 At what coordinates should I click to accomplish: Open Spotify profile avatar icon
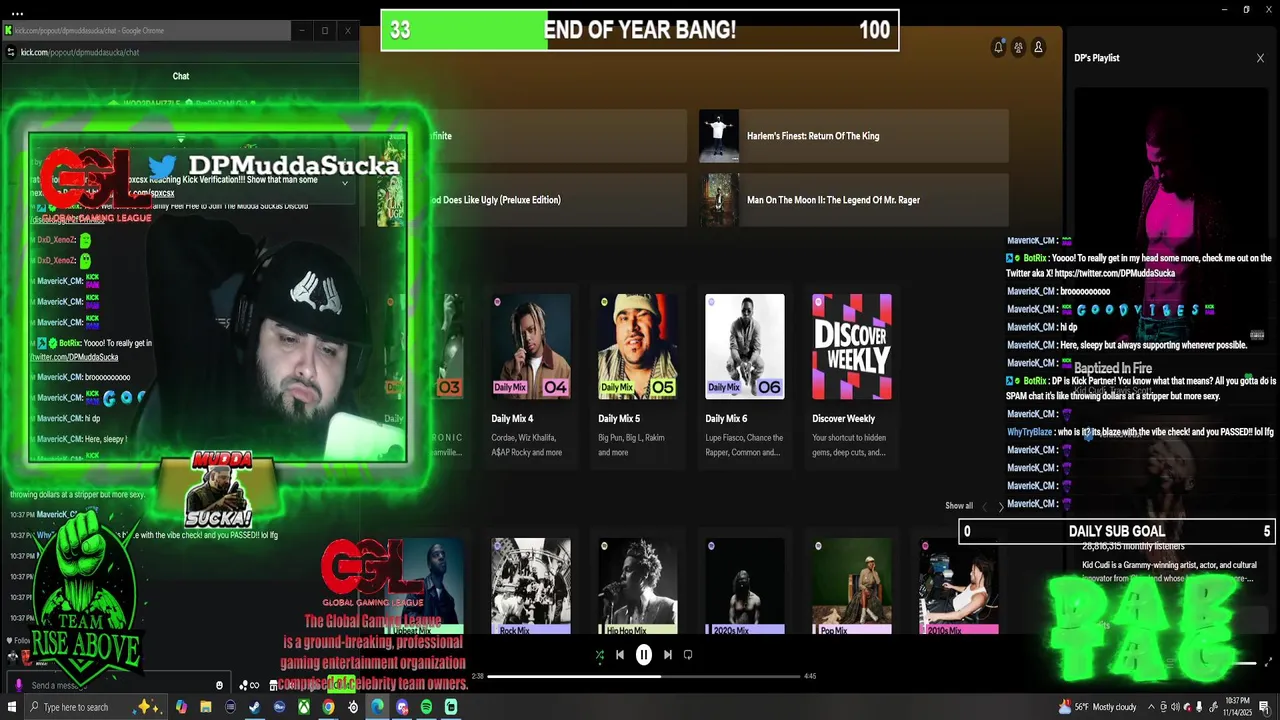click(x=1038, y=47)
